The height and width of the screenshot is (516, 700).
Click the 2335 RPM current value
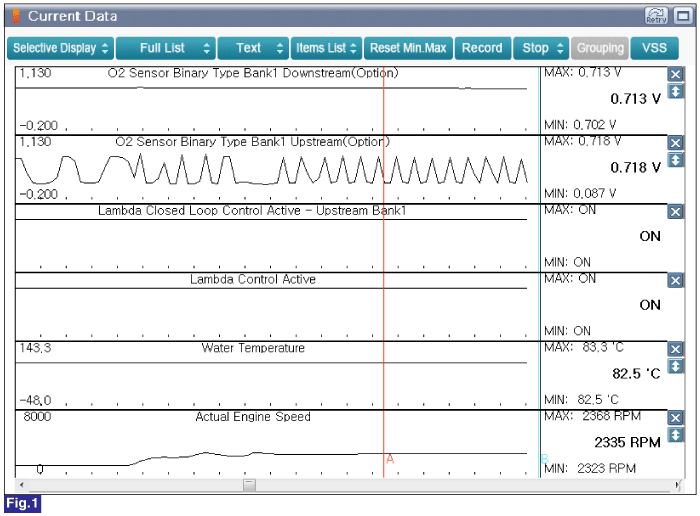tap(627, 443)
